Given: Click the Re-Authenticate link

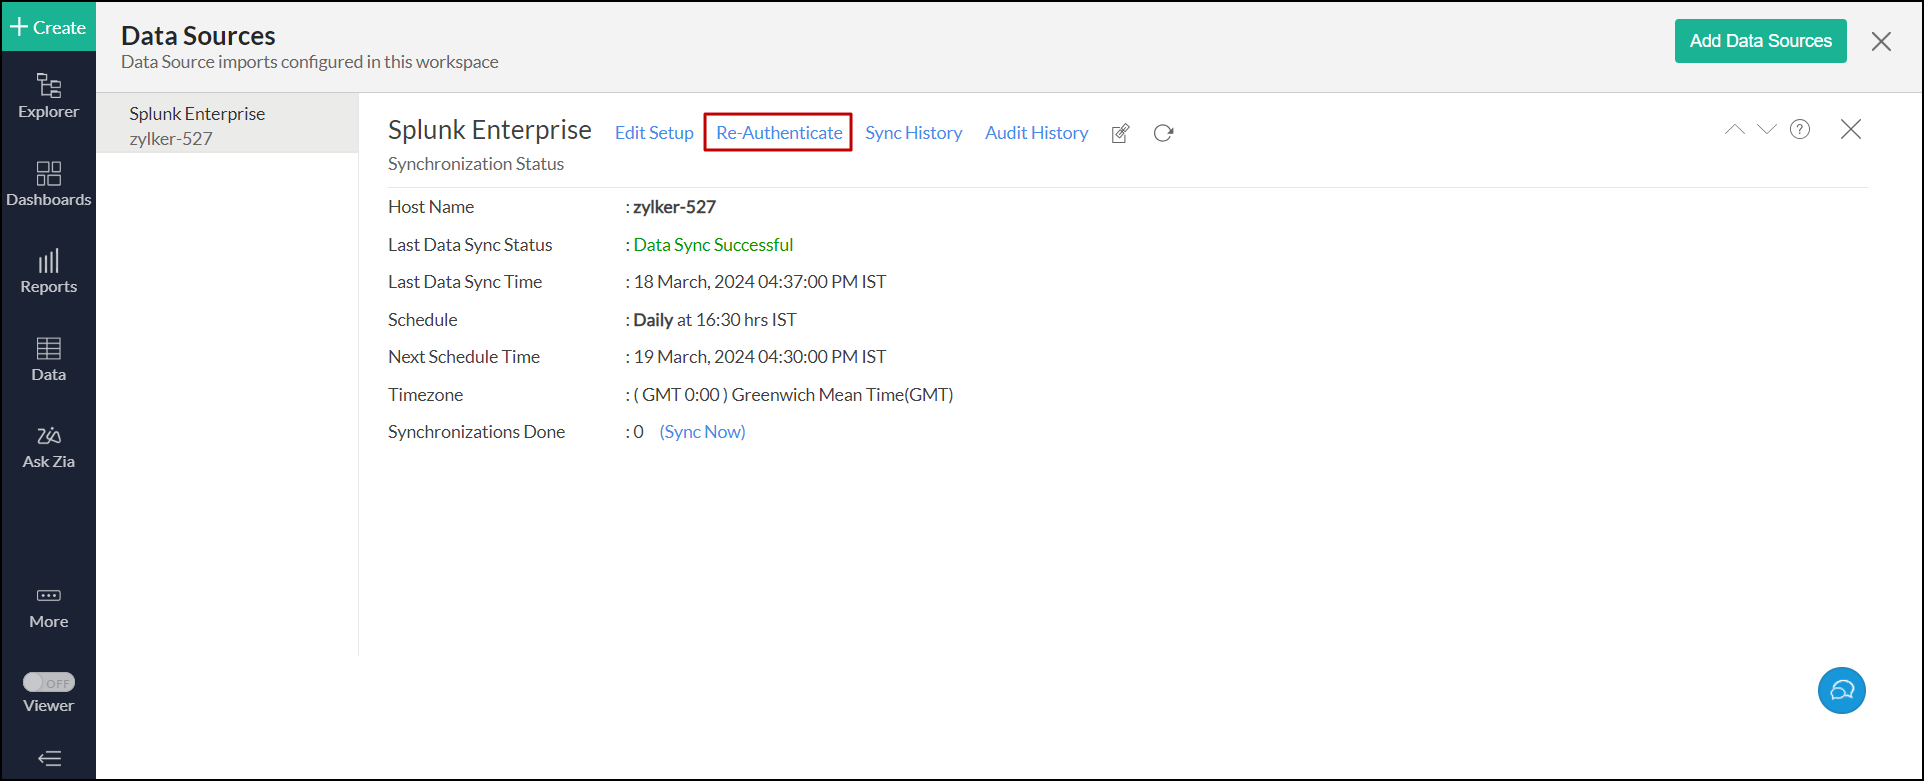Looking at the screenshot, I should click(x=779, y=133).
